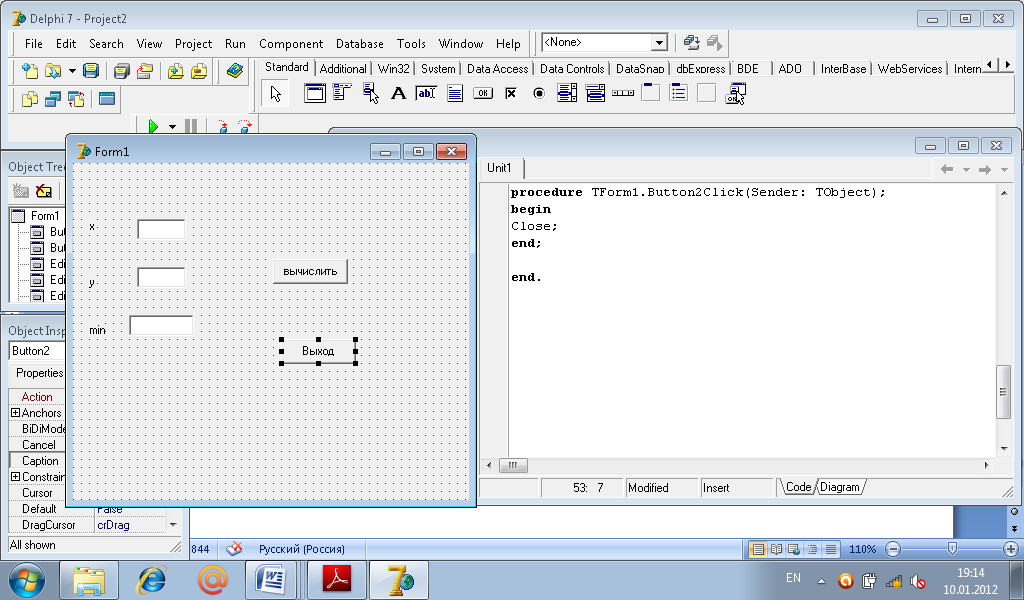The image size is (1024, 600).
Task: Open the Project menu
Action: pos(193,44)
